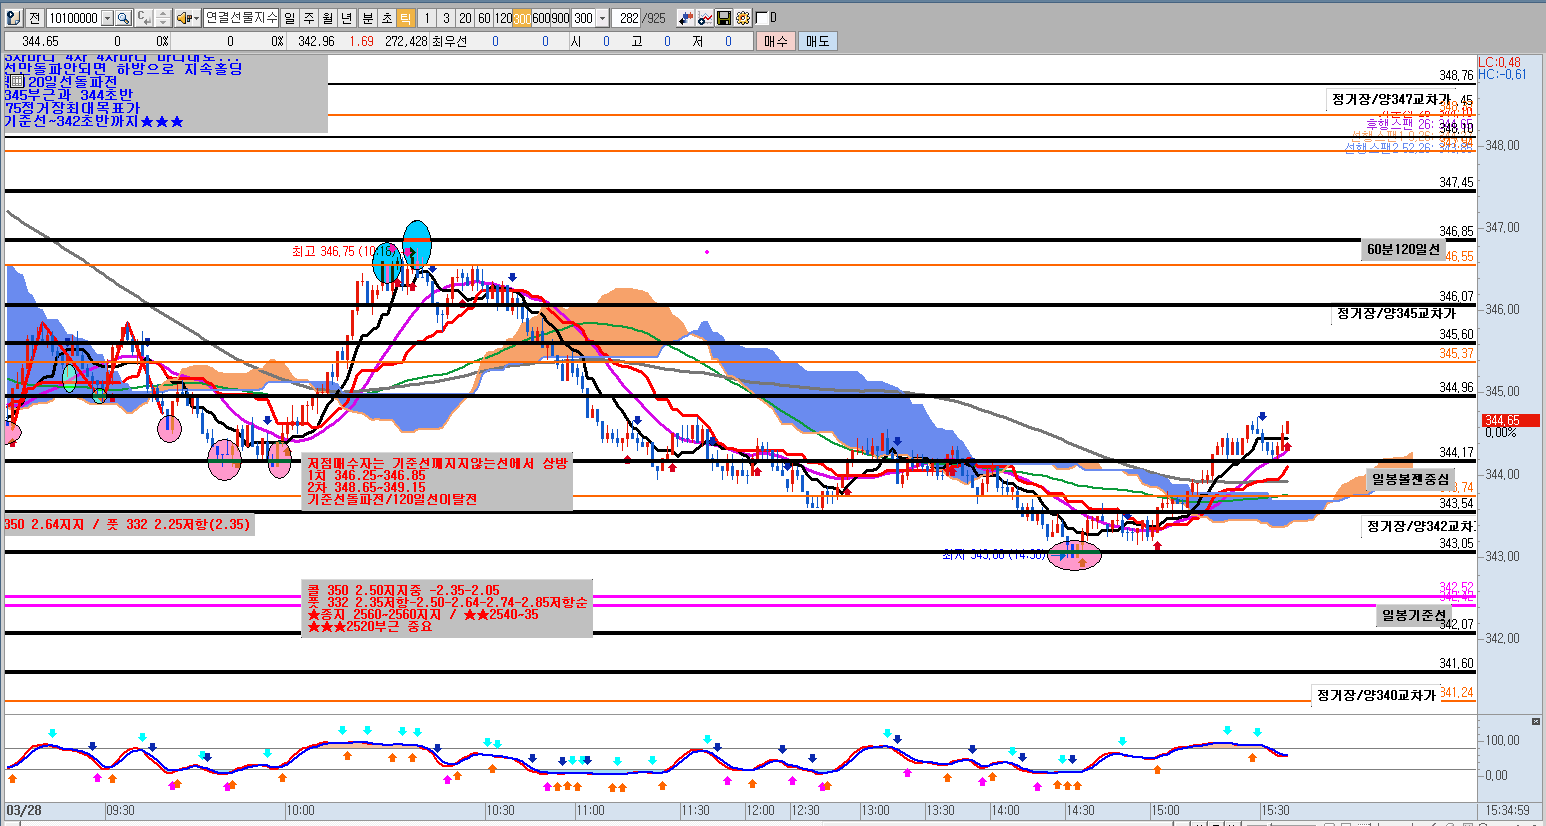Click the LC:0.48 indicator text
1546x826 pixels.
coord(1500,63)
